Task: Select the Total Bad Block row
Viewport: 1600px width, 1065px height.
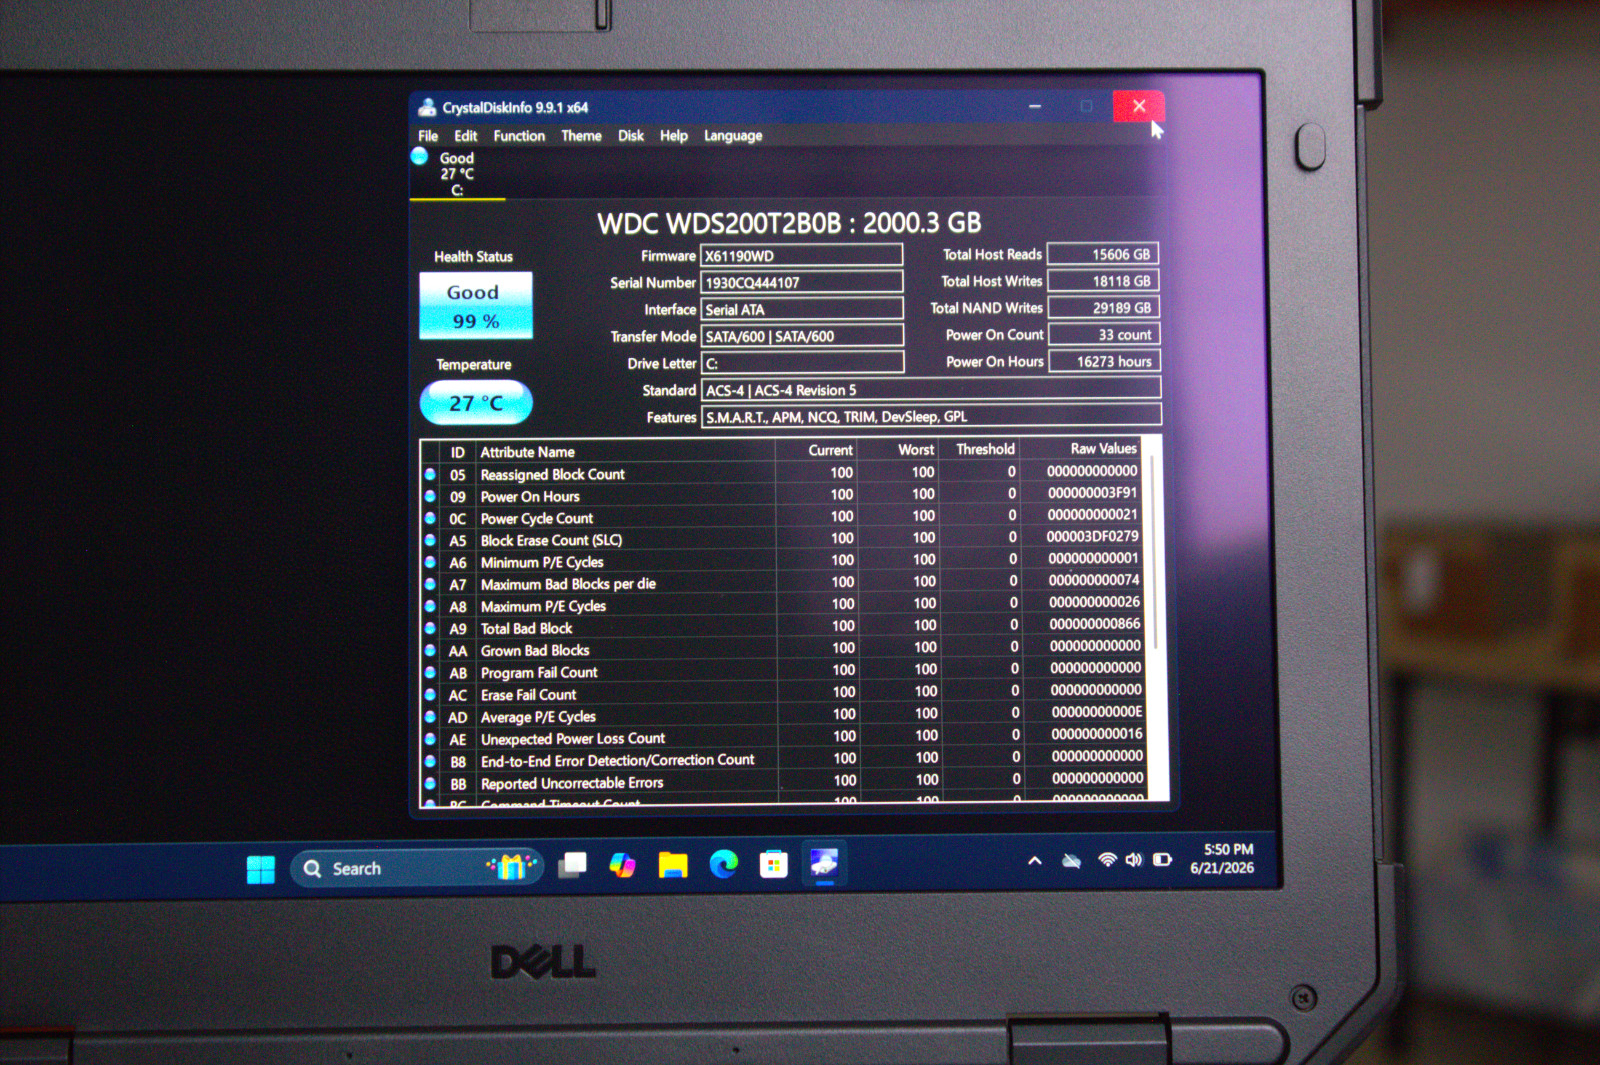Action: (784, 627)
